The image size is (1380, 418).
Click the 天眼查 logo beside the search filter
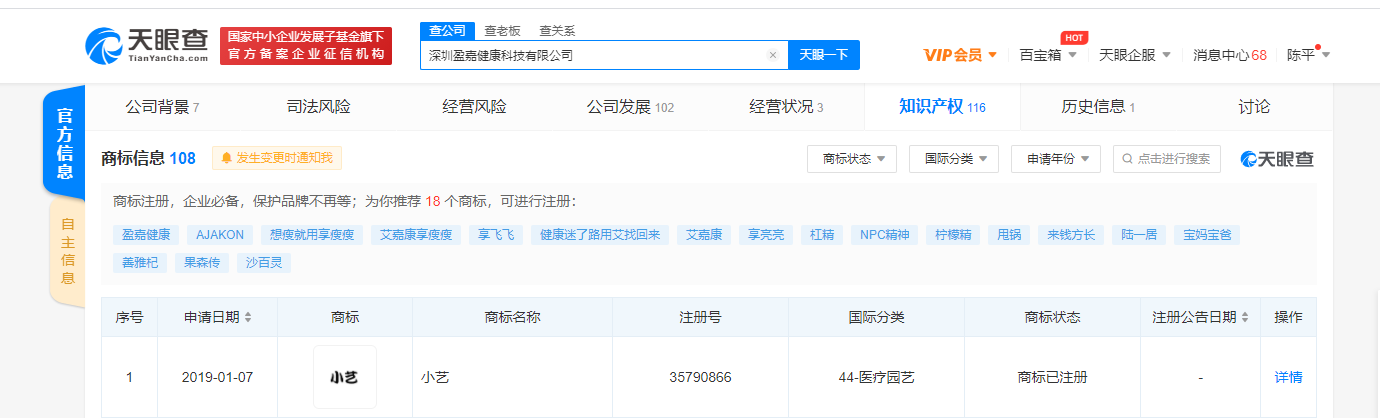tap(1278, 159)
